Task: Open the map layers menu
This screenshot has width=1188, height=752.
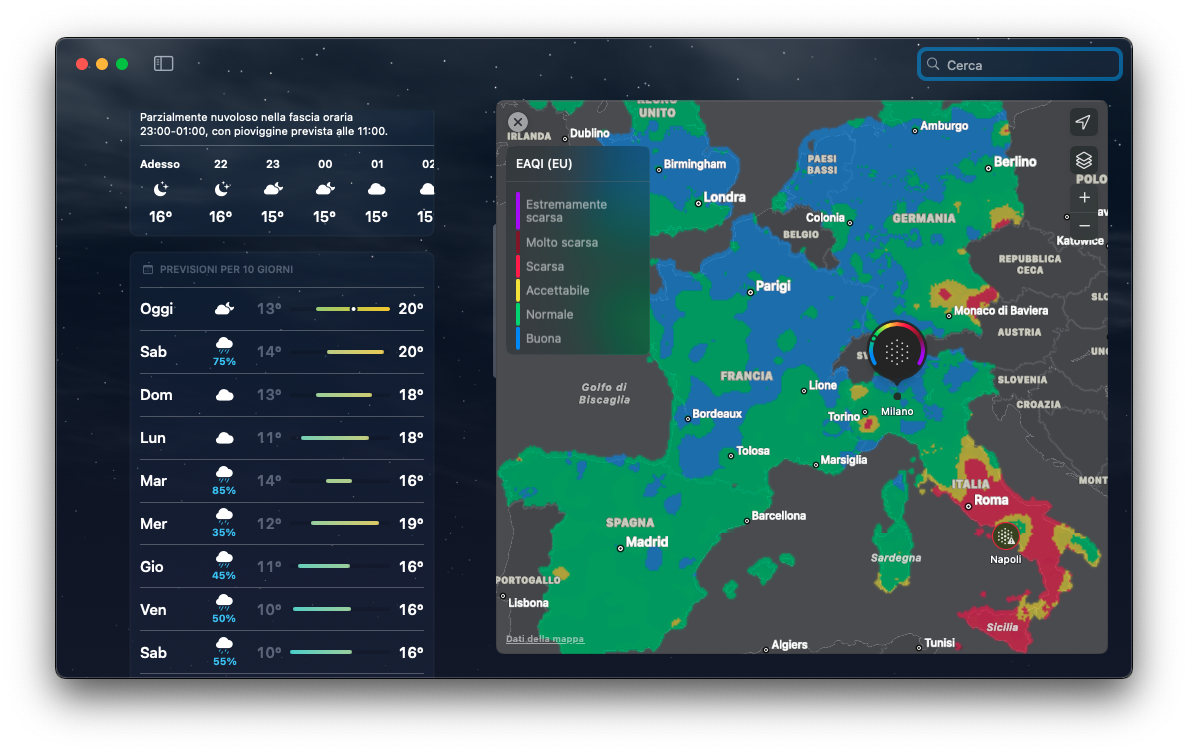Action: (x=1083, y=160)
